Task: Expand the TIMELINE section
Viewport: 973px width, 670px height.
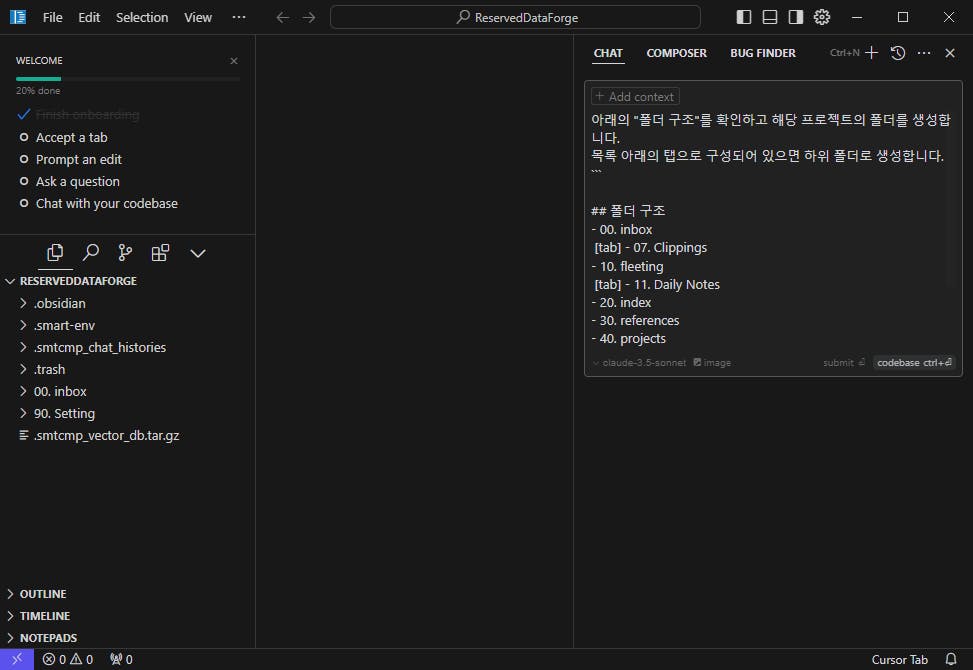Action: 127,616
